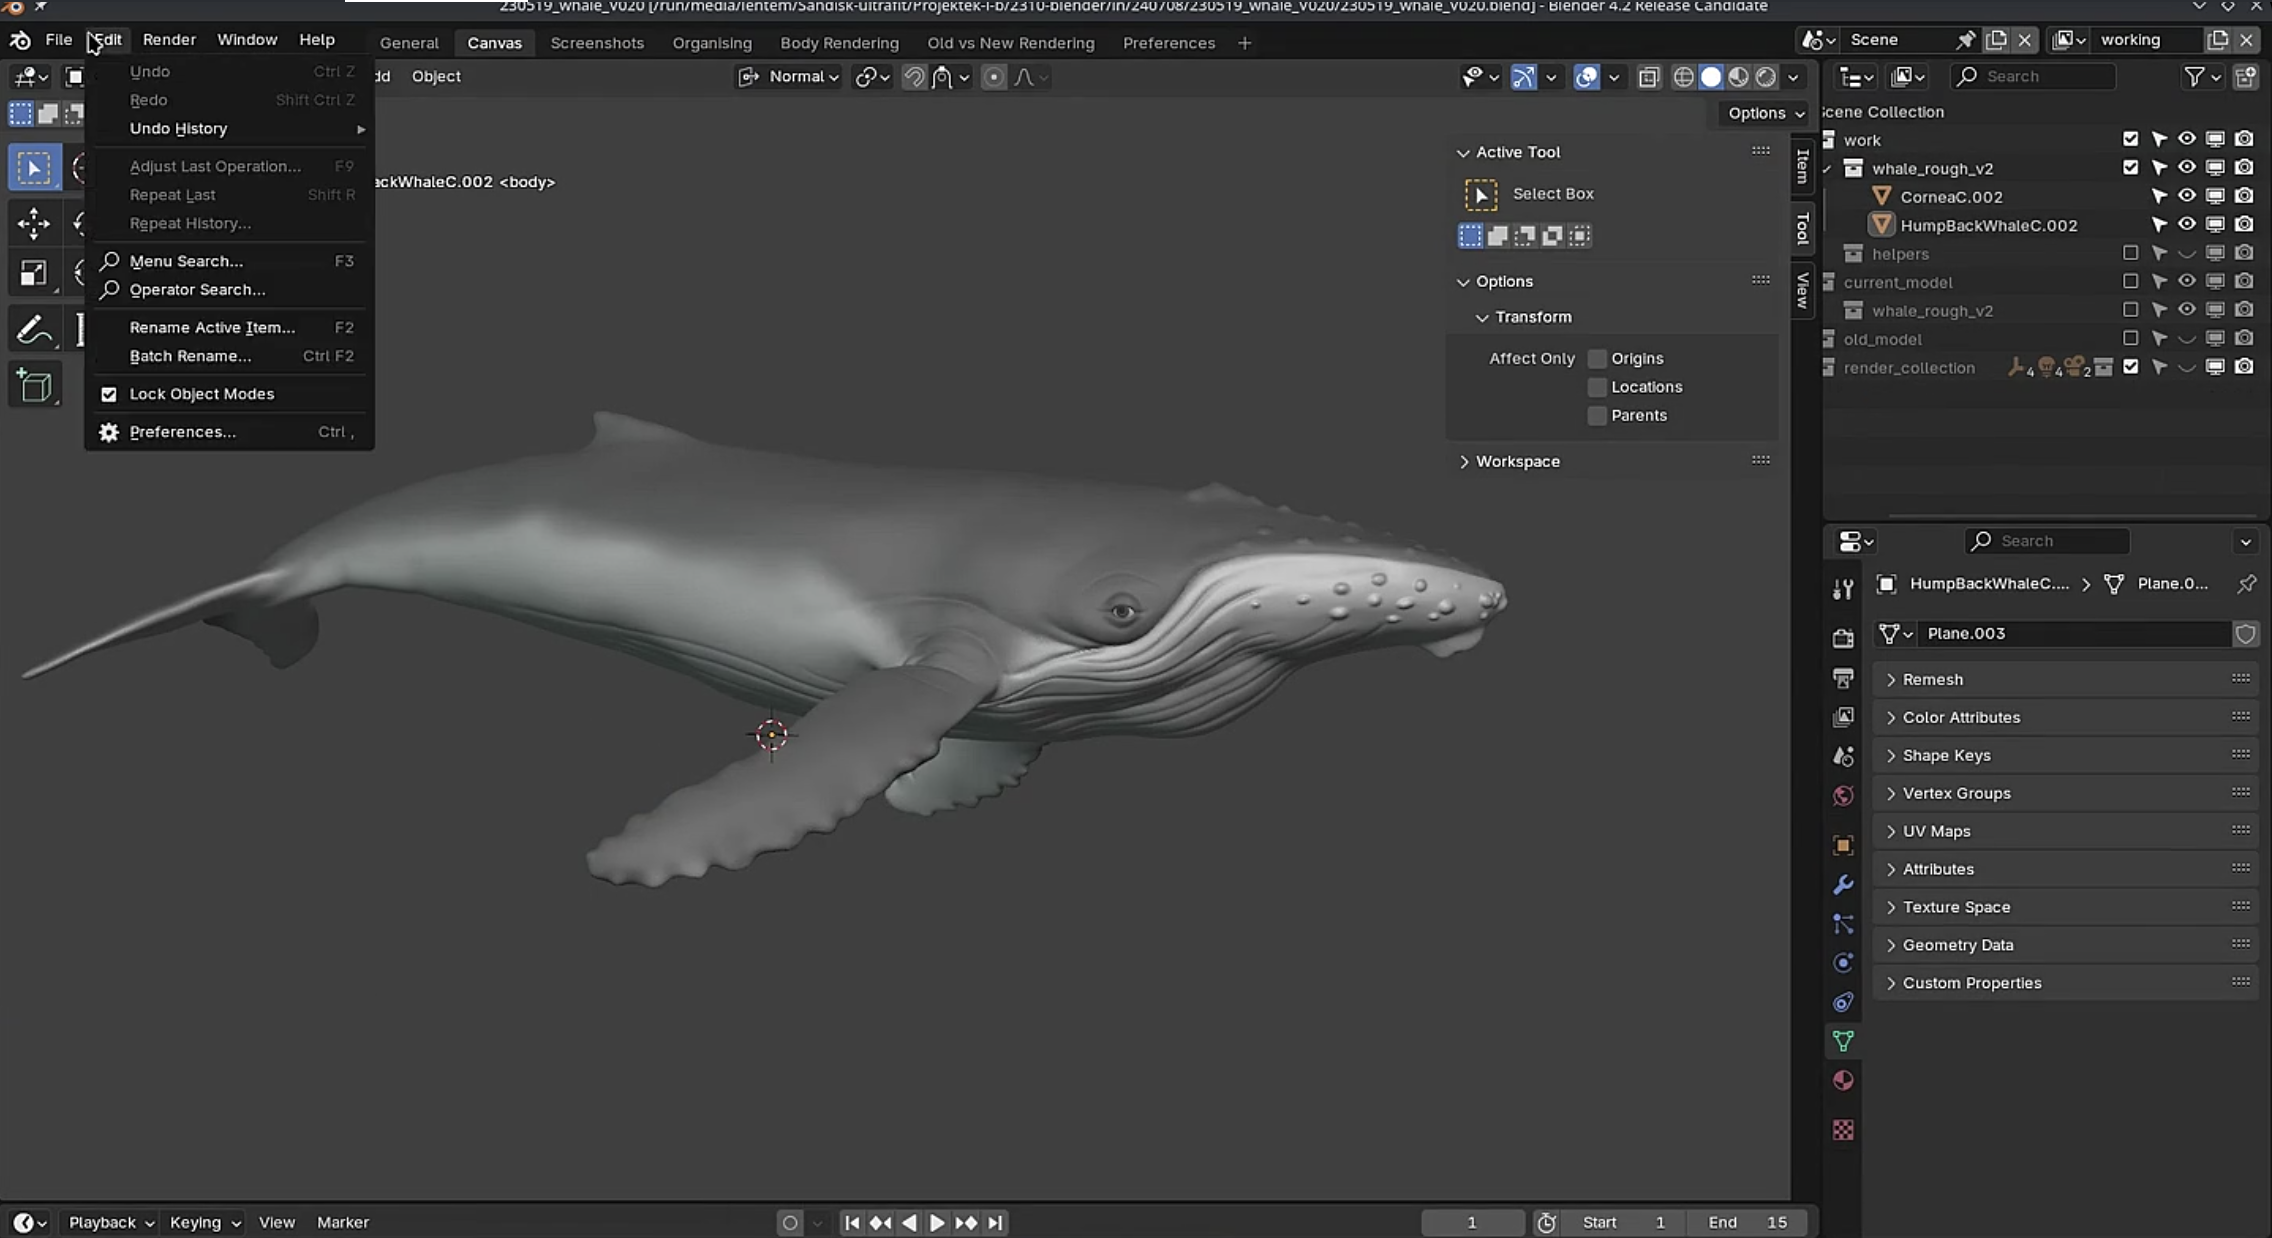
Task: Open the Physics properties tab
Action: (x=1843, y=963)
